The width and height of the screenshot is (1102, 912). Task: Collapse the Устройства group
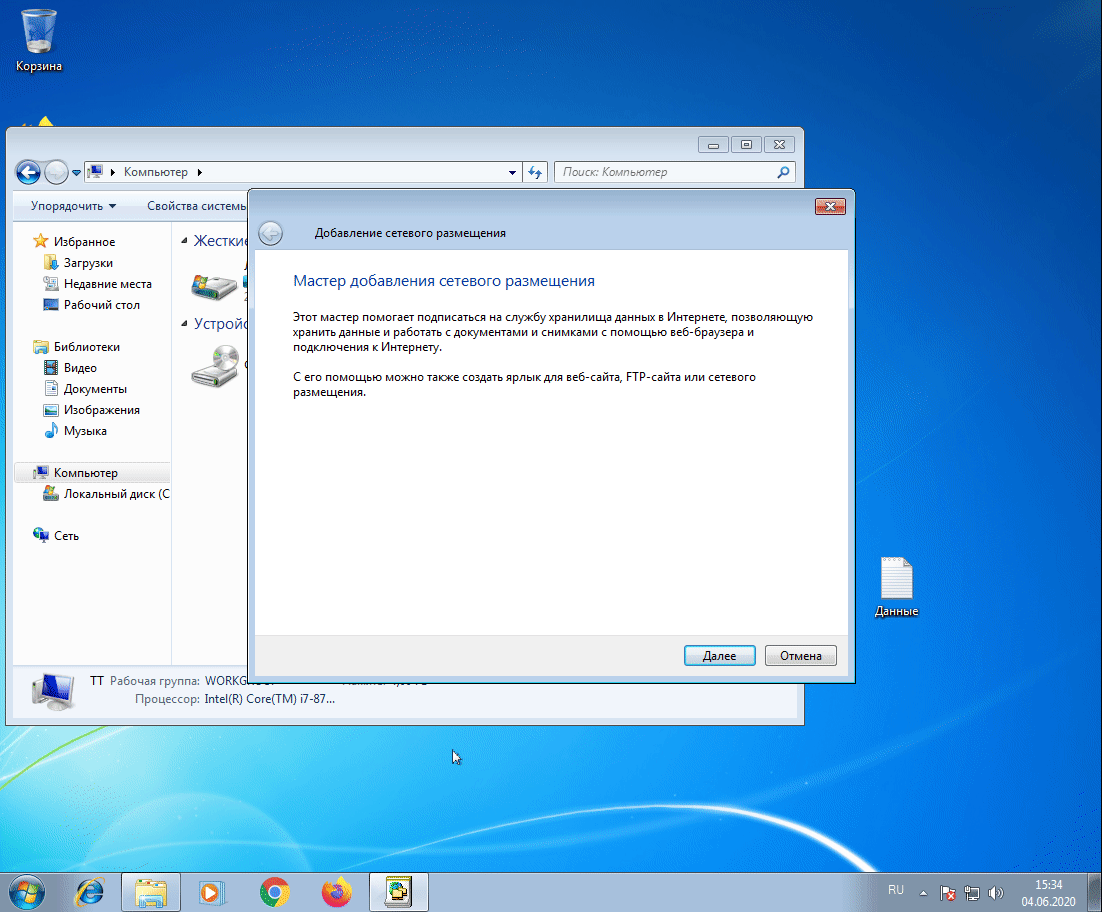tap(184, 323)
